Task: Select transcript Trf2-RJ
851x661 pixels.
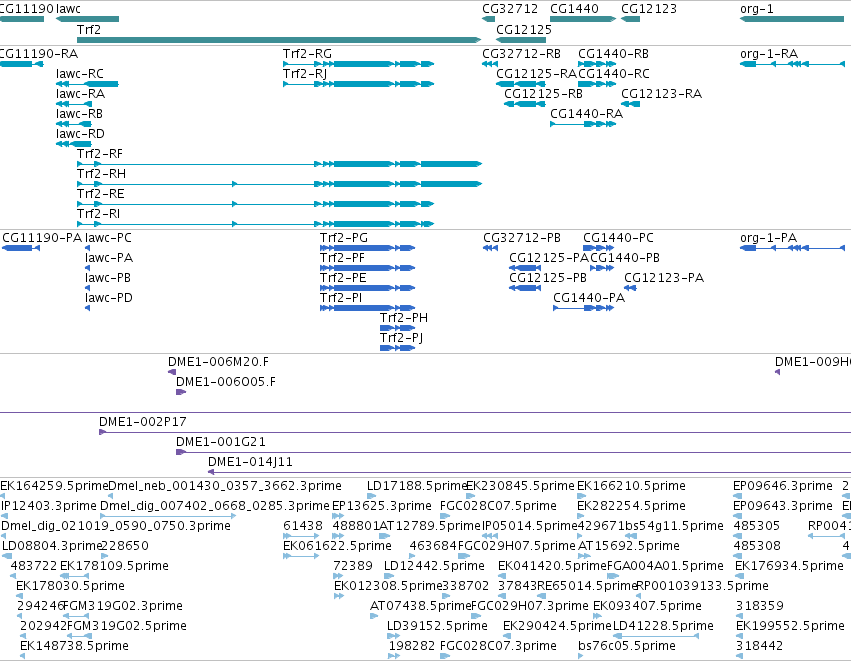Action: (x=358, y=84)
